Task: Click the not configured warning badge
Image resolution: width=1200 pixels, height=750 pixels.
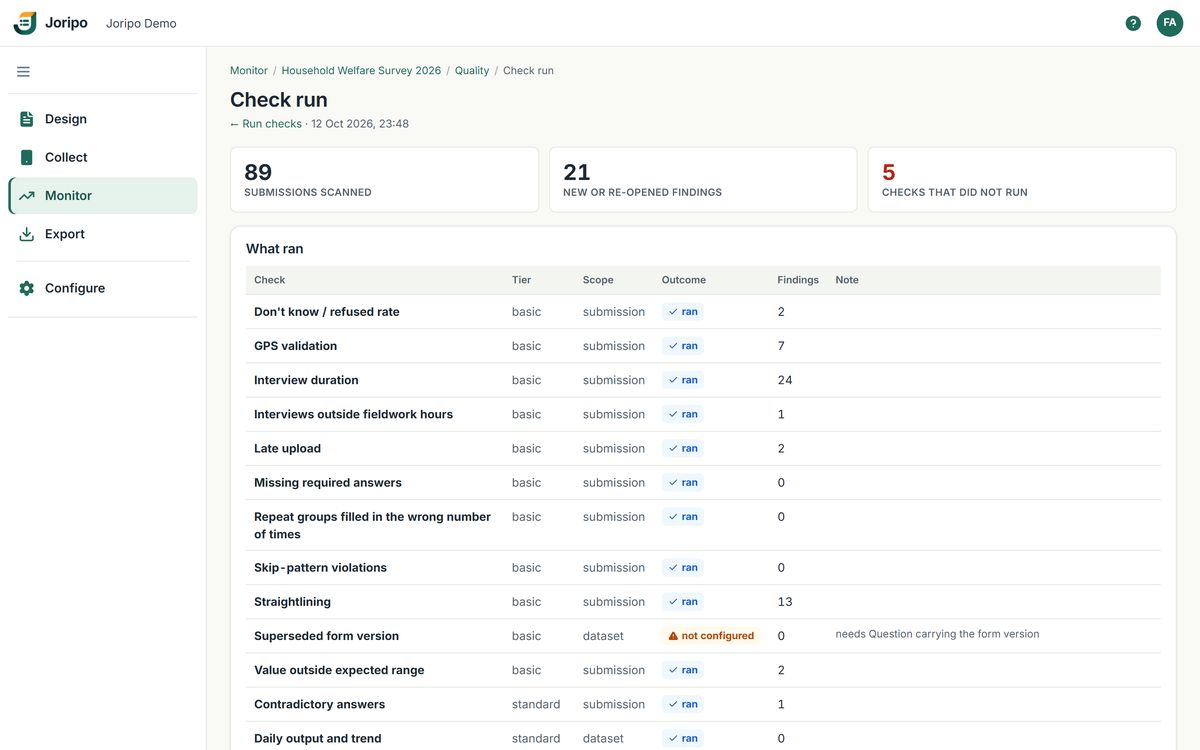Action: point(711,636)
